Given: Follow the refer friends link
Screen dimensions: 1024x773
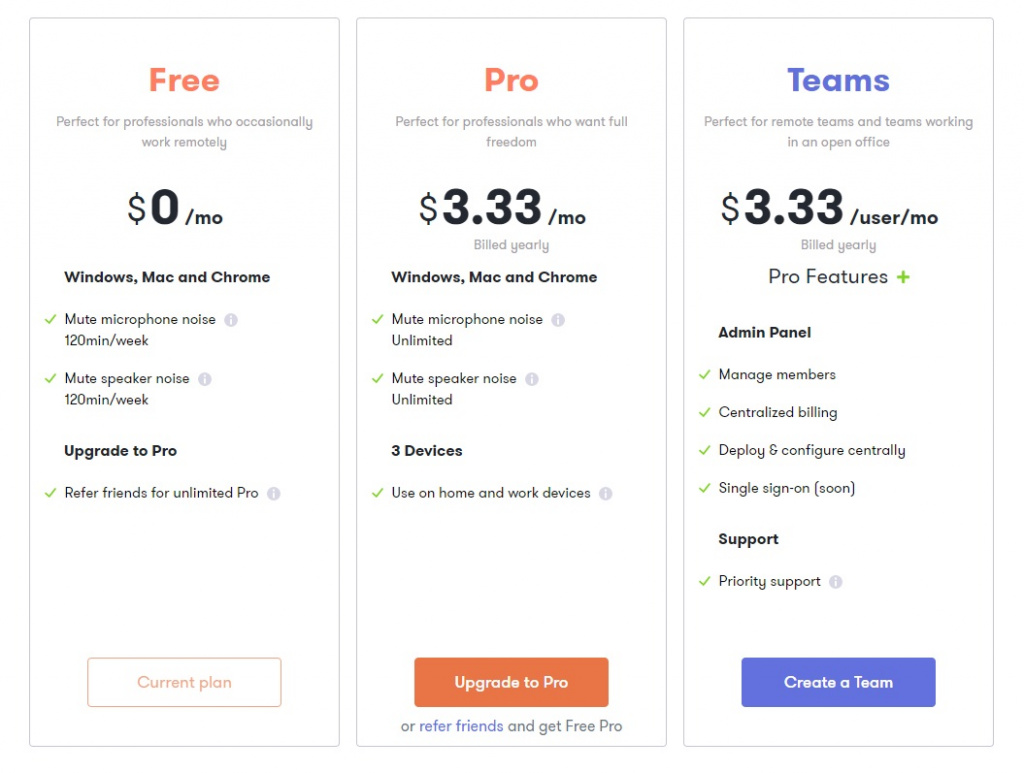Looking at the screenshot, I should 461,726.
